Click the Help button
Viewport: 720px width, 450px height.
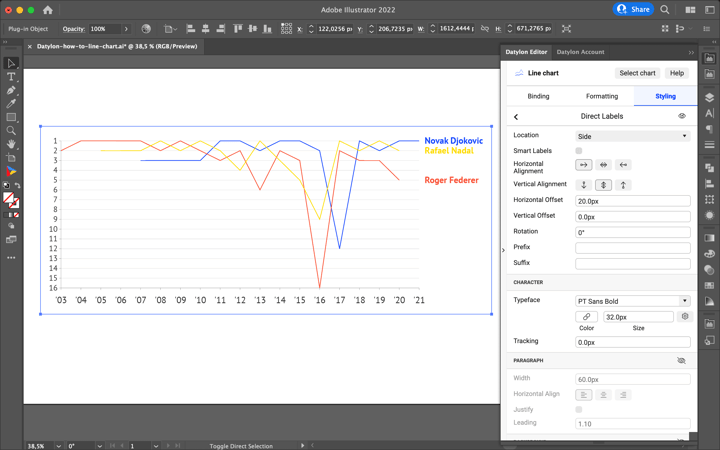(x=677, y=73)
